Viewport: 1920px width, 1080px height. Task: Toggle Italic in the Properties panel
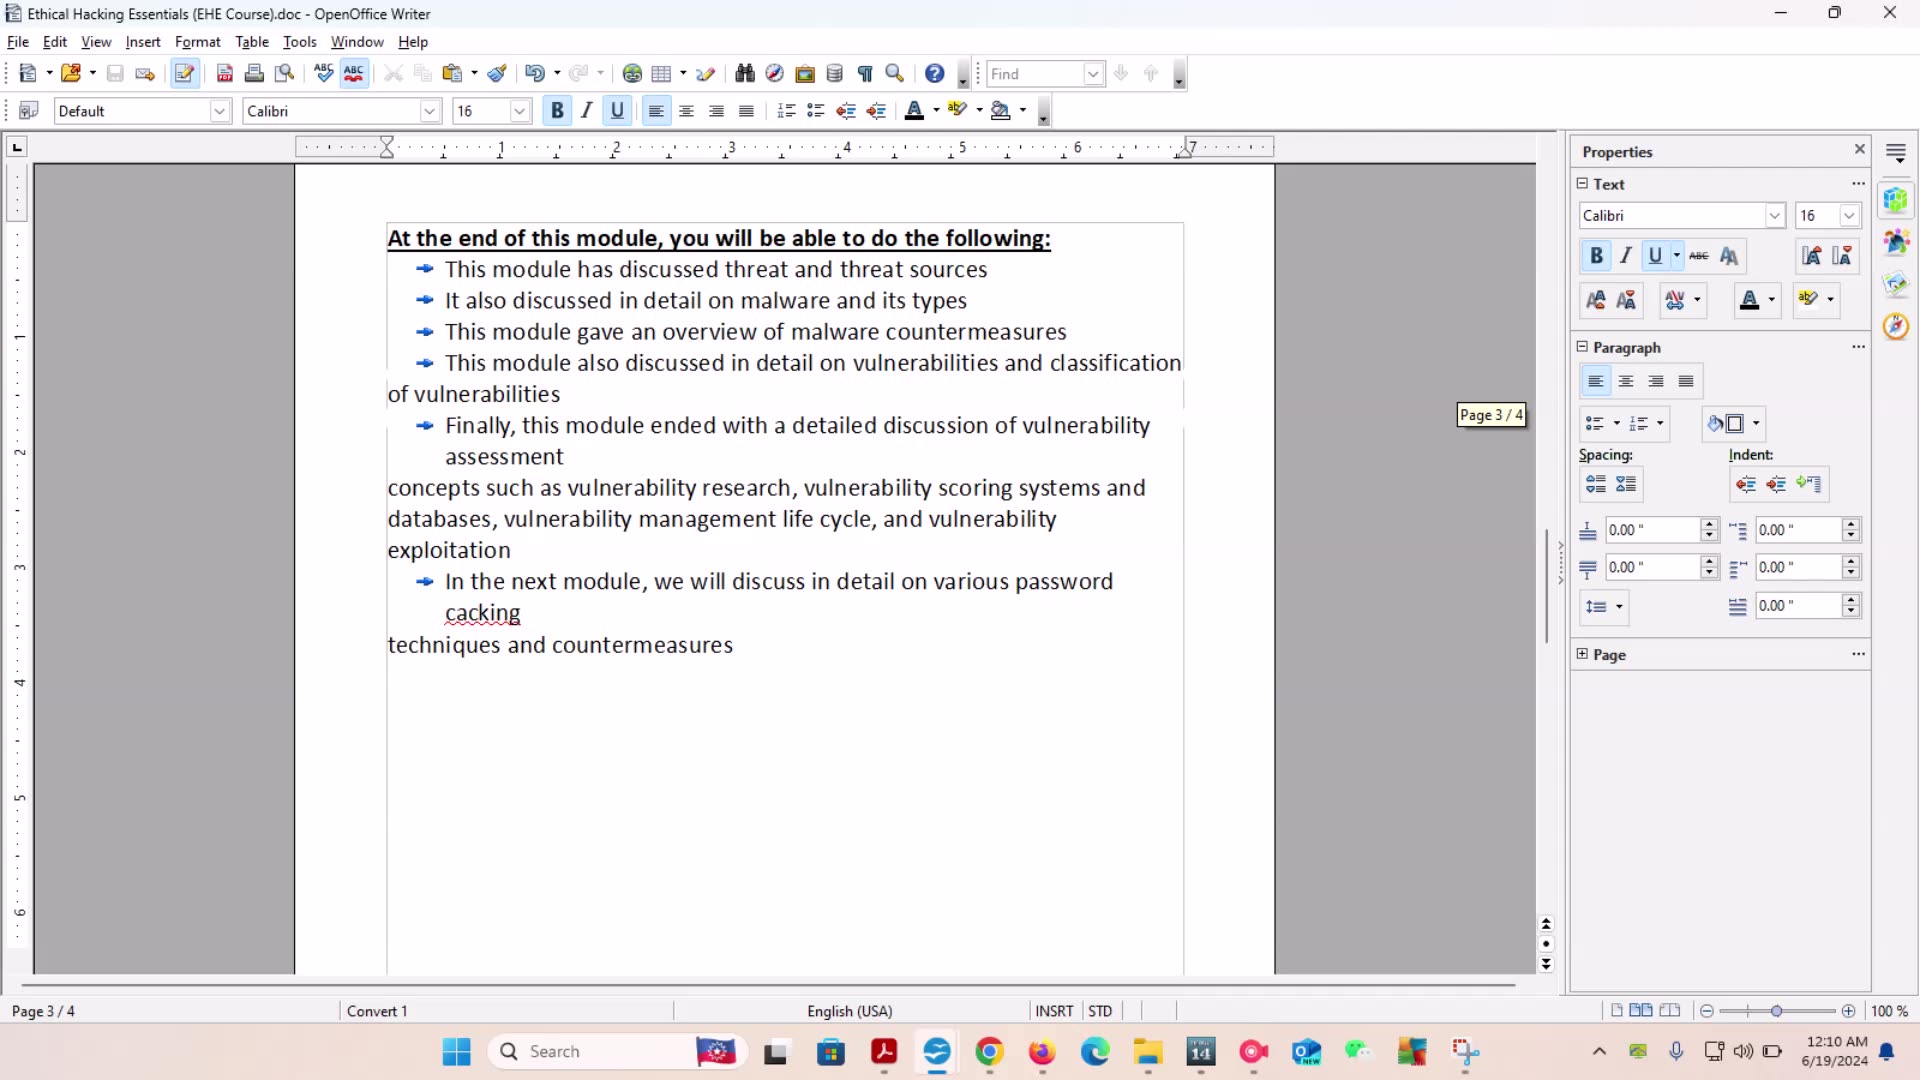(1626, 256)
